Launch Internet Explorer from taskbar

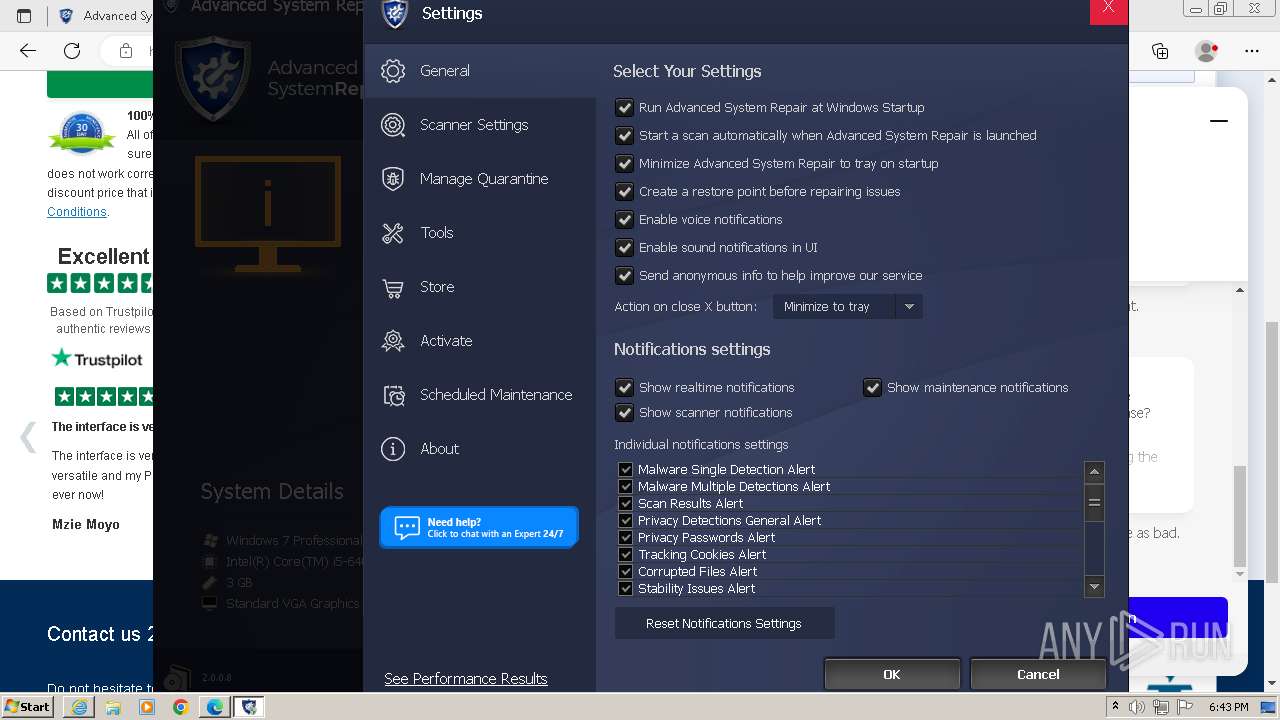tap(79, 707)
